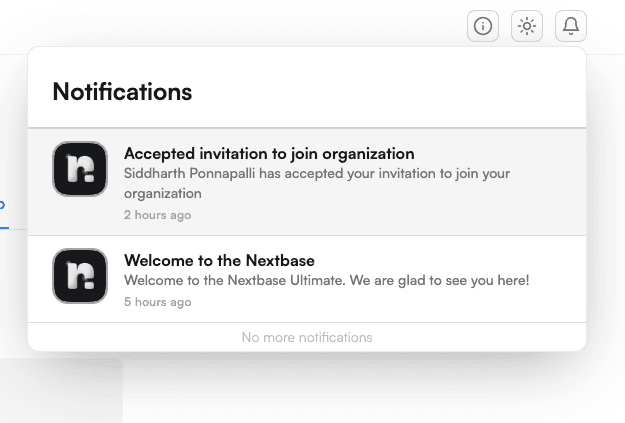
Task: Click the "No more notifications" footer text
Action: 307,337
